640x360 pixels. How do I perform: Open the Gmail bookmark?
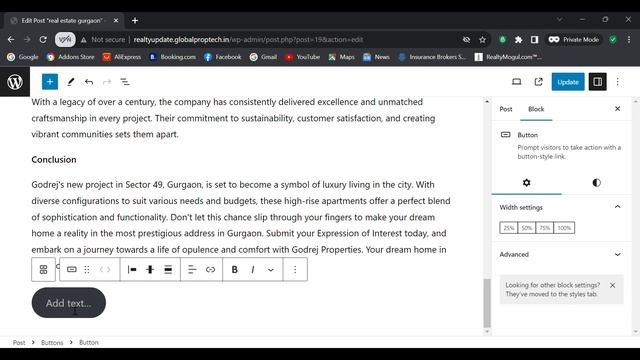click(x=263, y=57)
